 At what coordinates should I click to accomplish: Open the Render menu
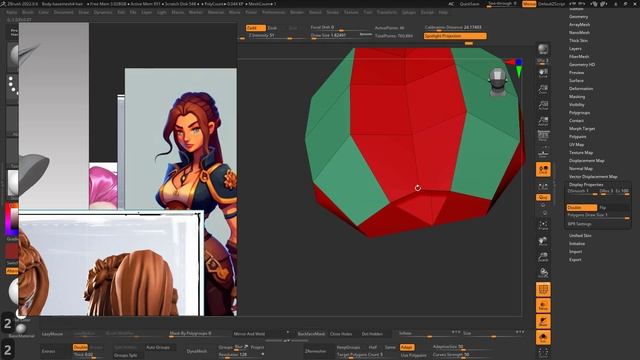click(x=297, y=12)
